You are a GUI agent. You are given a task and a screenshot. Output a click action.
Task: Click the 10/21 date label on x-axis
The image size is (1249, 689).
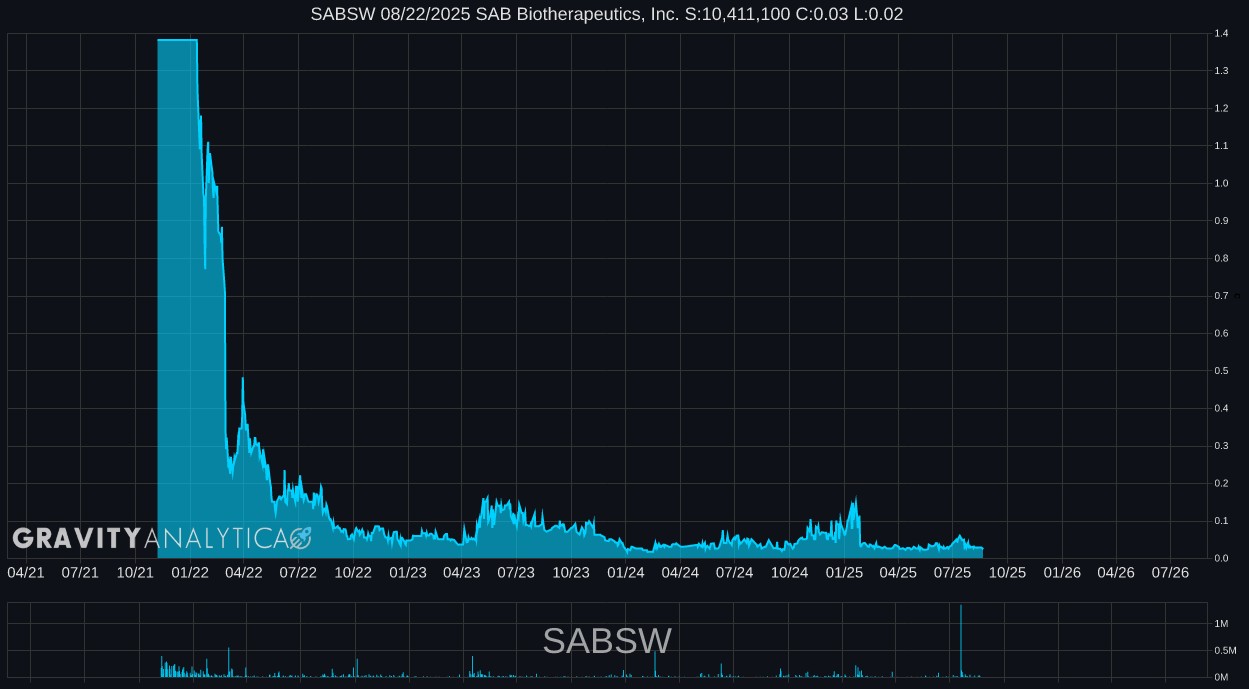pyautogui.click(x=135, y=572)
